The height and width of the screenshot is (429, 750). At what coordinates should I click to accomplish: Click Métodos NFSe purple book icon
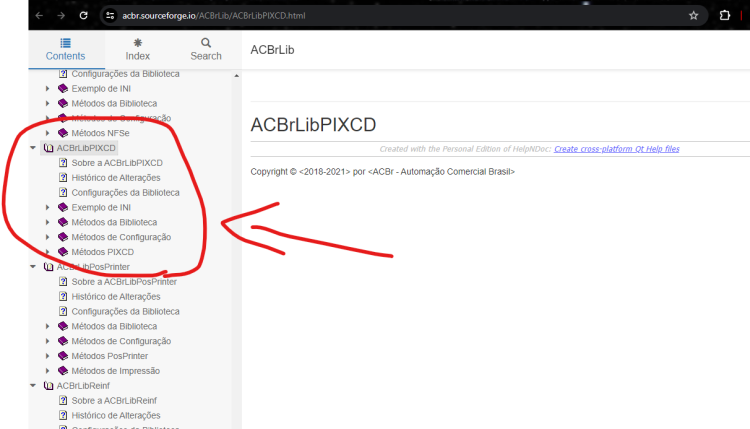coord(63,133)
